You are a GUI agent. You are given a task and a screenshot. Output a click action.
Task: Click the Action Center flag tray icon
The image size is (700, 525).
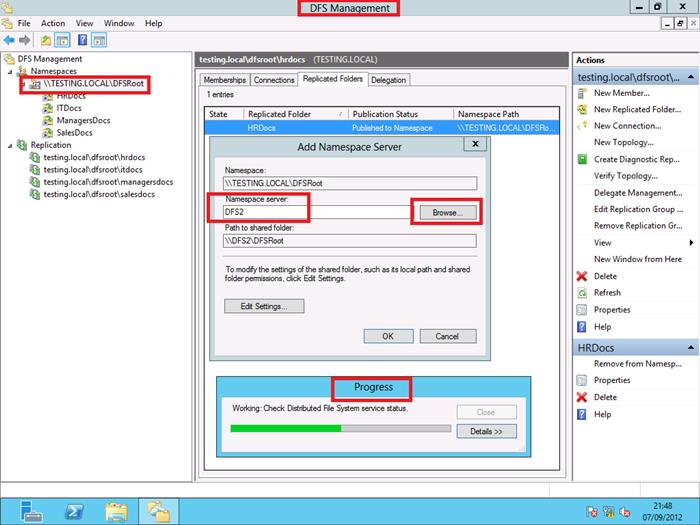(592, 512)
